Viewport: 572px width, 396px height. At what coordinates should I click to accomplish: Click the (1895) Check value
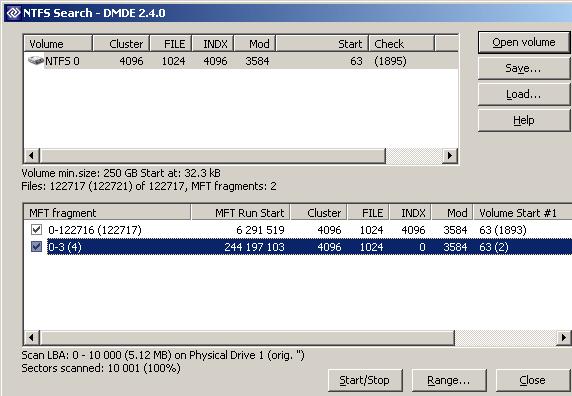(390, 61)
